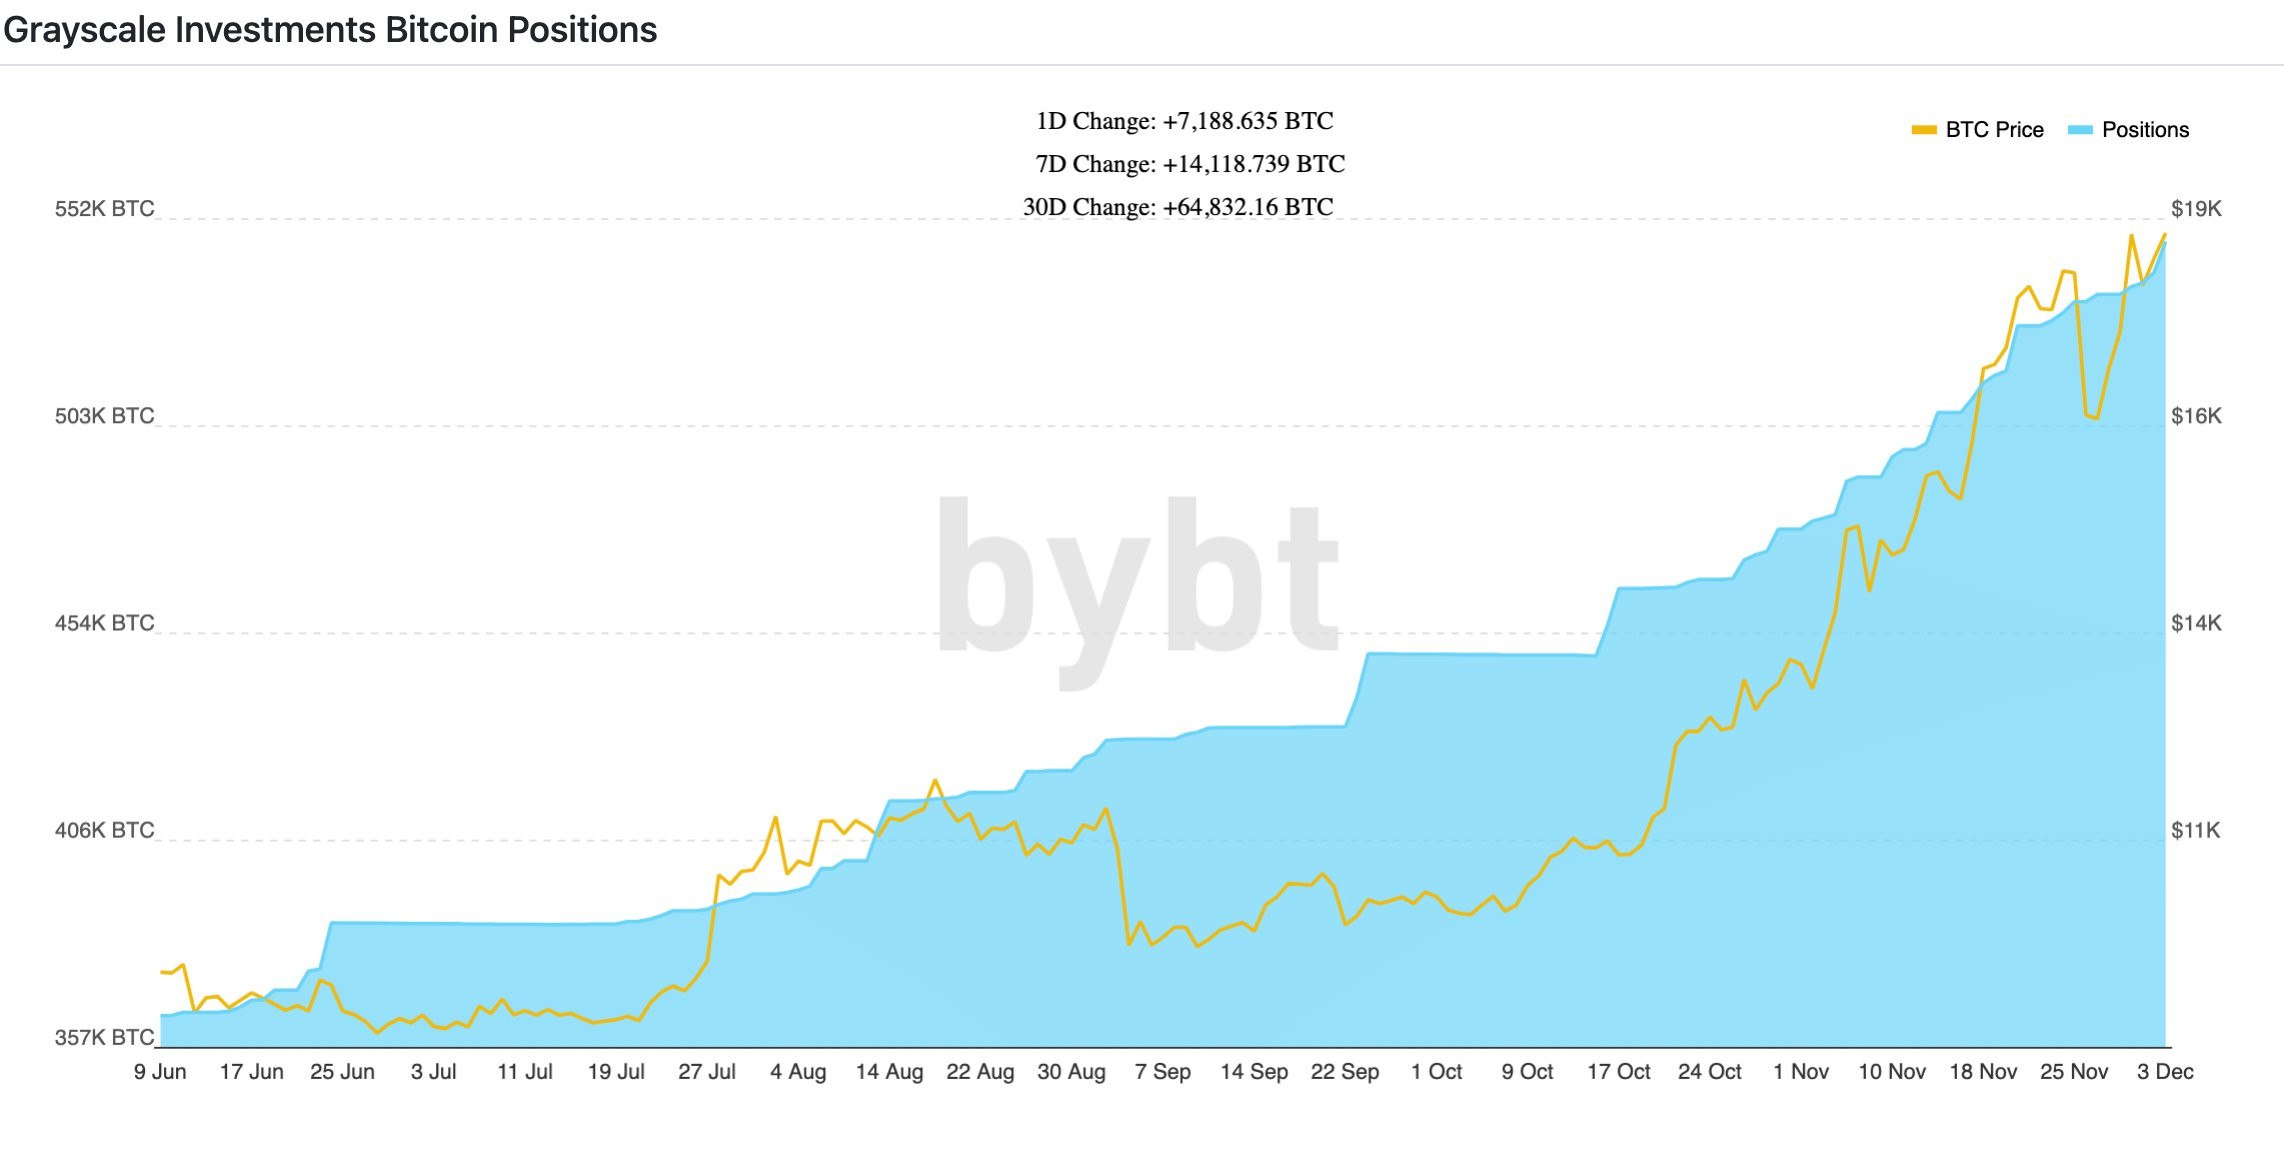
Task: Click the 3 Dec x-axis label
Action: point(2165,1072)
